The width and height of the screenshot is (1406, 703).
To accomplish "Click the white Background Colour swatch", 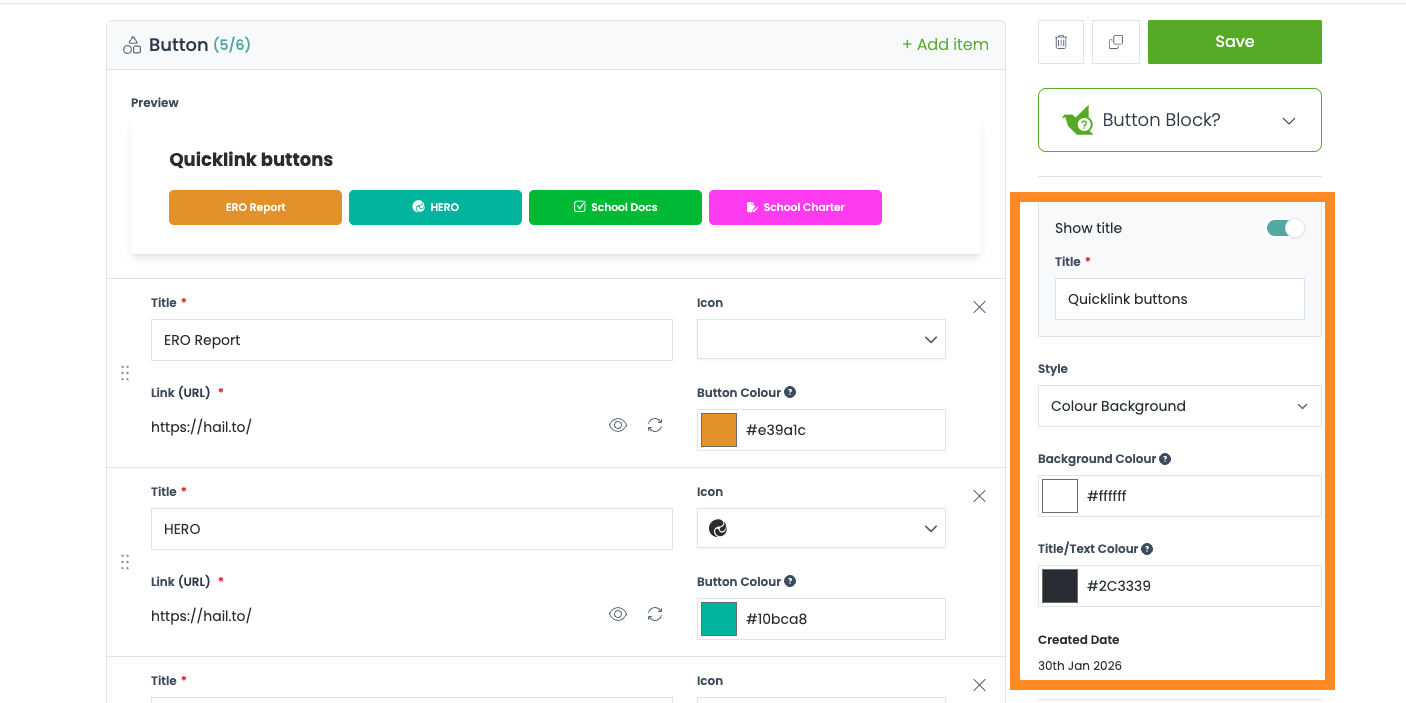I will 1060,496.
